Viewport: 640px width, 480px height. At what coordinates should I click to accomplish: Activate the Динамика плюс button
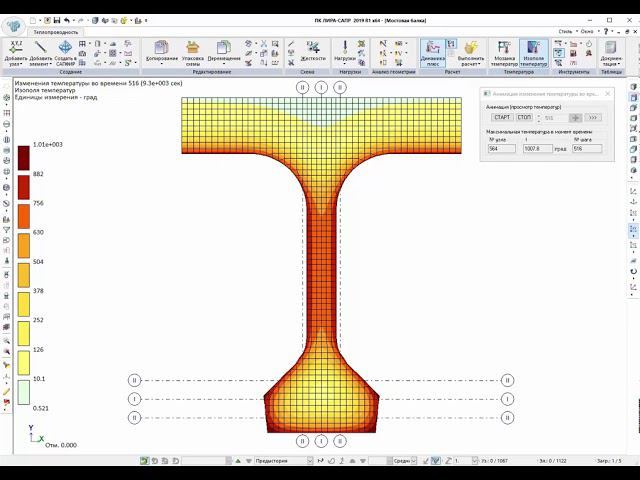433,53
